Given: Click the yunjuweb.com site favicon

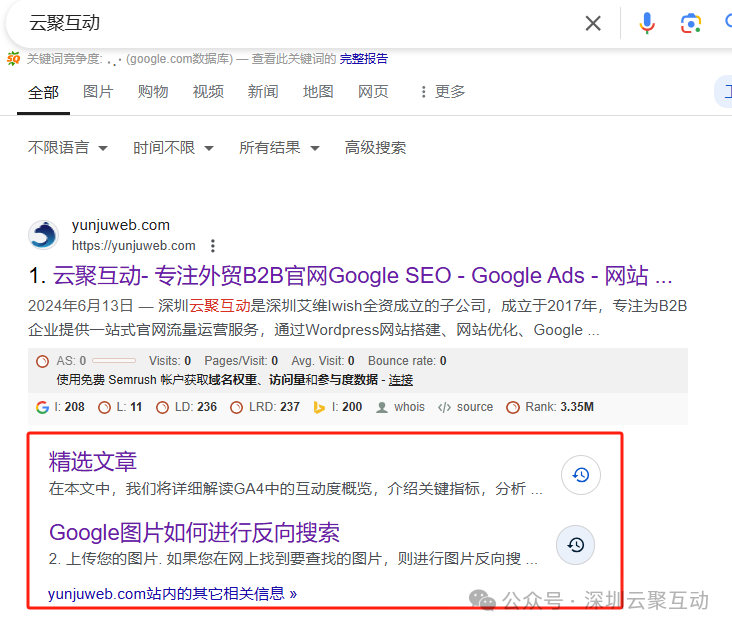Looking at the screenshot, I should pyautogui.click(x=43, y=235).
